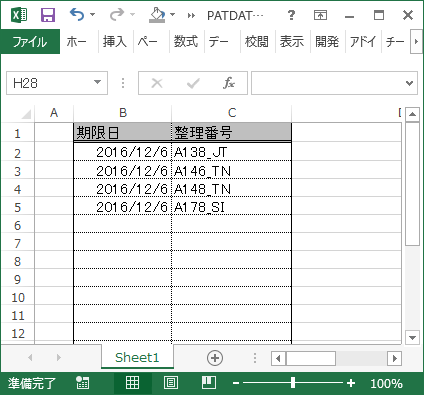Open the 開発 ribbon tab
The image size is (424, 395).
(327, 42)
